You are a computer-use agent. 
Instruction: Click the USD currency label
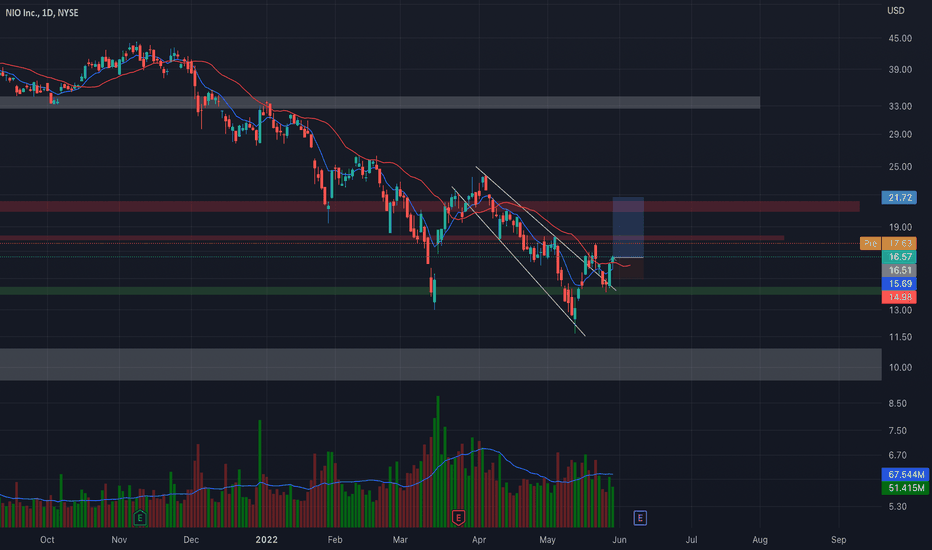click(896, 11)
